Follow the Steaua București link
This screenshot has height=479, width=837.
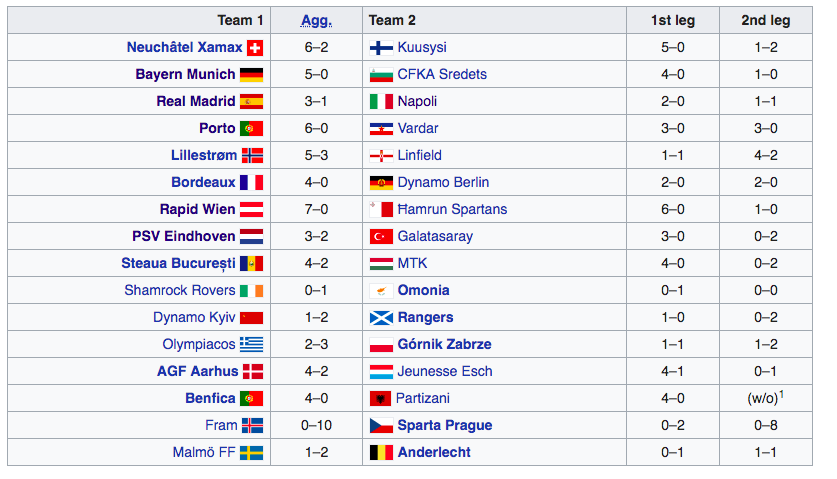[178, 263]
